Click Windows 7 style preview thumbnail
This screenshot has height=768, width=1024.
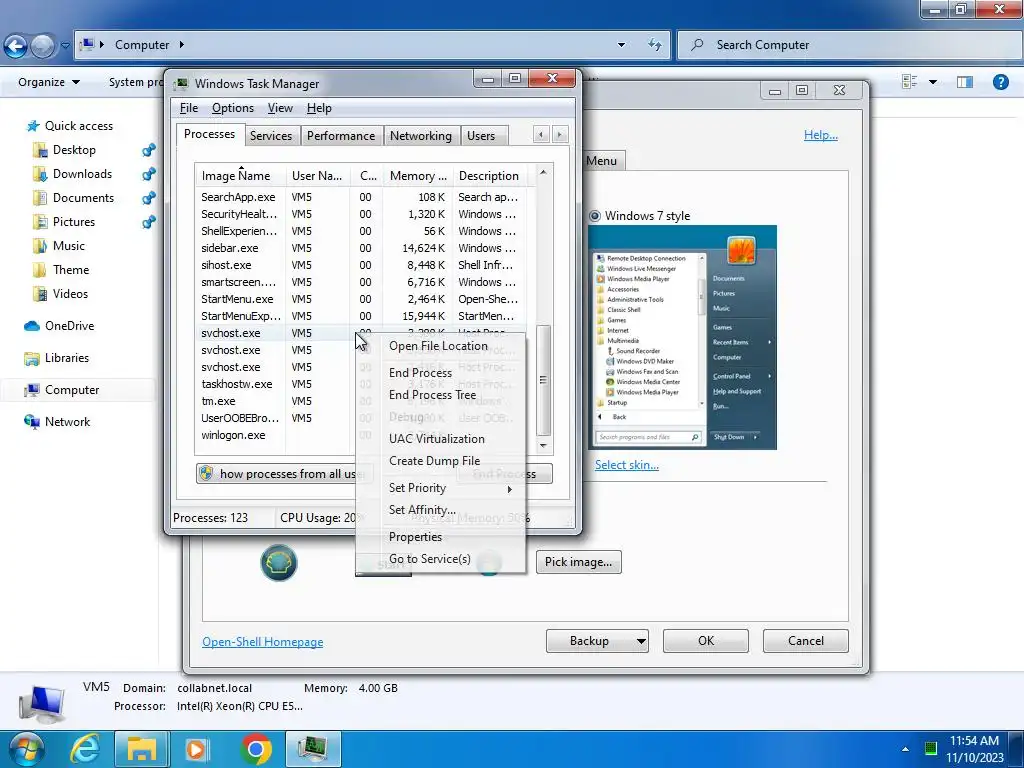[x=682, y=337]
